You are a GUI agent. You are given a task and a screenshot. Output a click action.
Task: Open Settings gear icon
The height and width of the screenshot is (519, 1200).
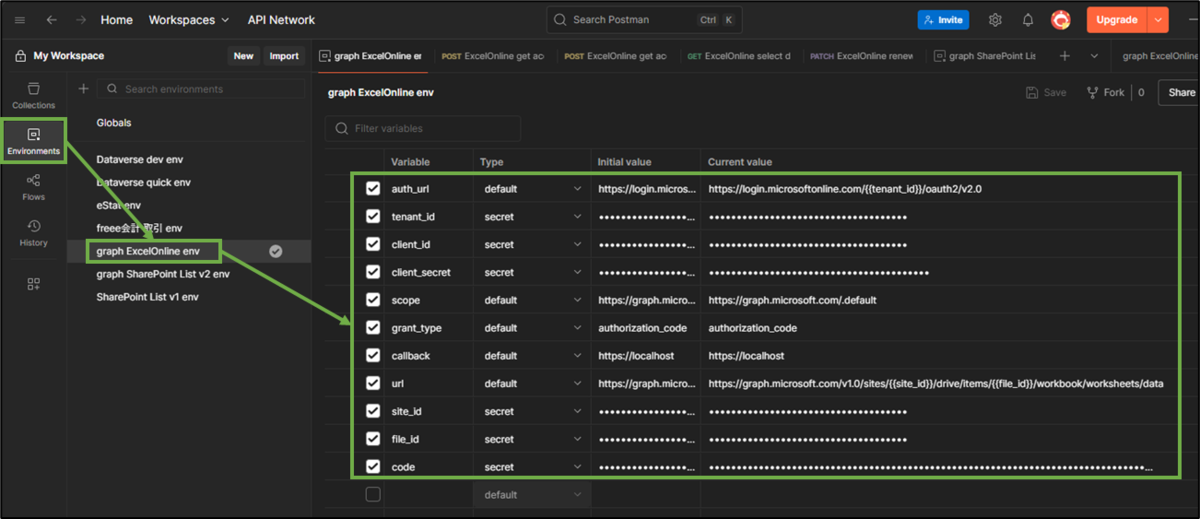point(995,20)
